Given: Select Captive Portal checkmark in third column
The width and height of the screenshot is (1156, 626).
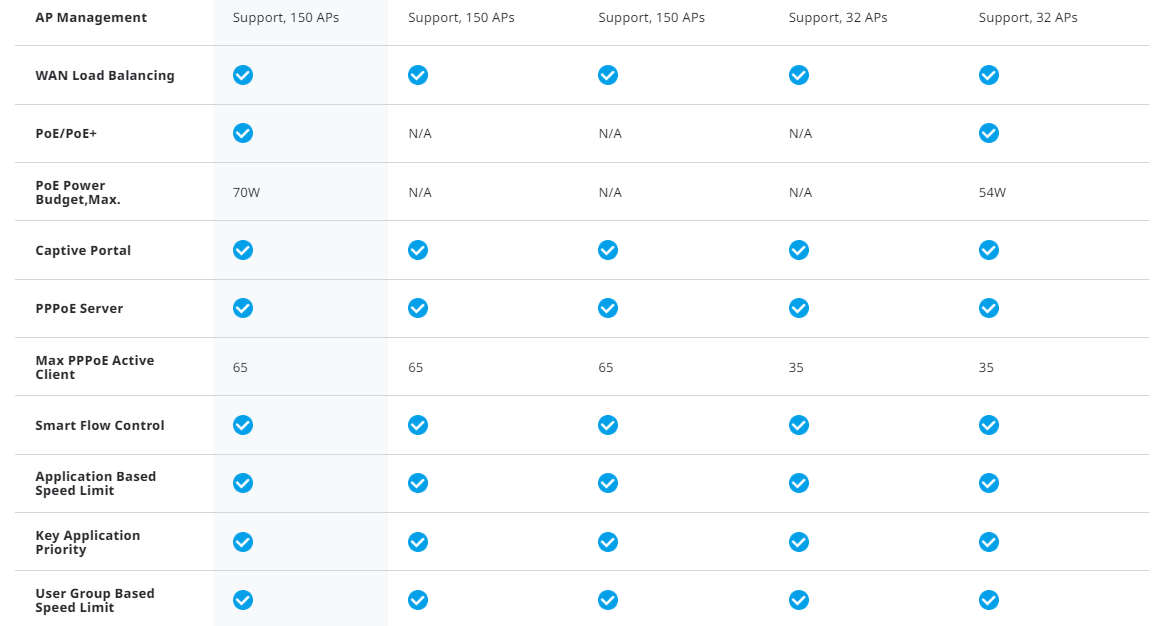Looking at the screenshot, I should 608,250.
